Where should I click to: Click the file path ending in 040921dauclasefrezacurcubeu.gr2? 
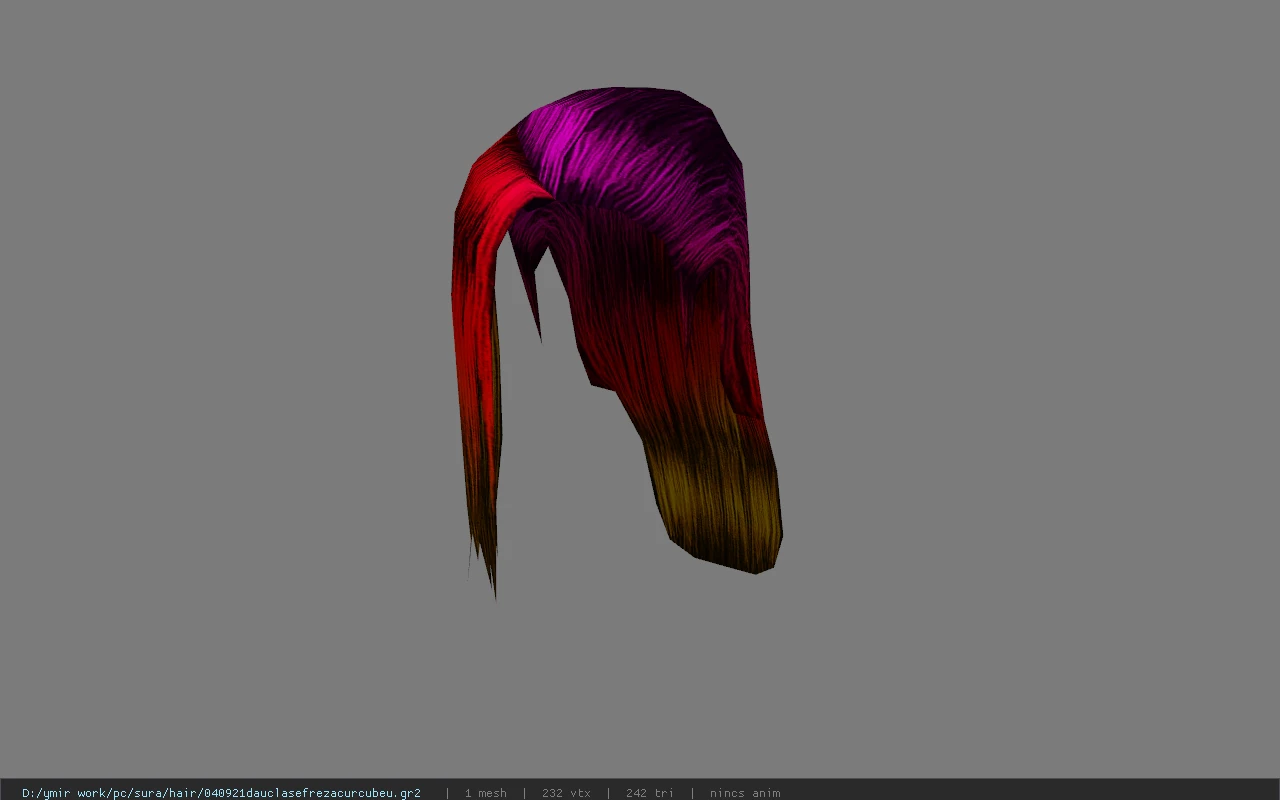click(221, 793)
